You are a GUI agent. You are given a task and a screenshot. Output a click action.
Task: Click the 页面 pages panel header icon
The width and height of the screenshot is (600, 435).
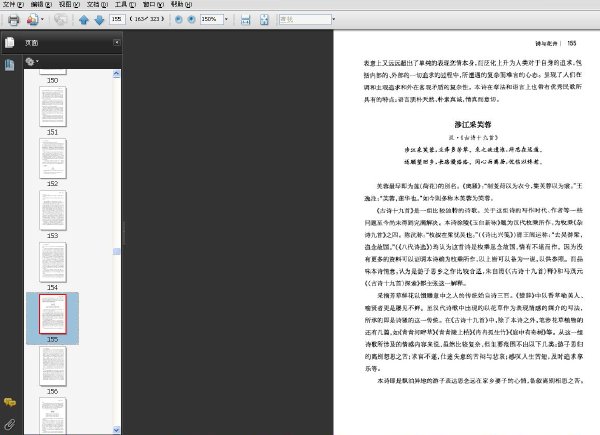click(x=10, y=42)
